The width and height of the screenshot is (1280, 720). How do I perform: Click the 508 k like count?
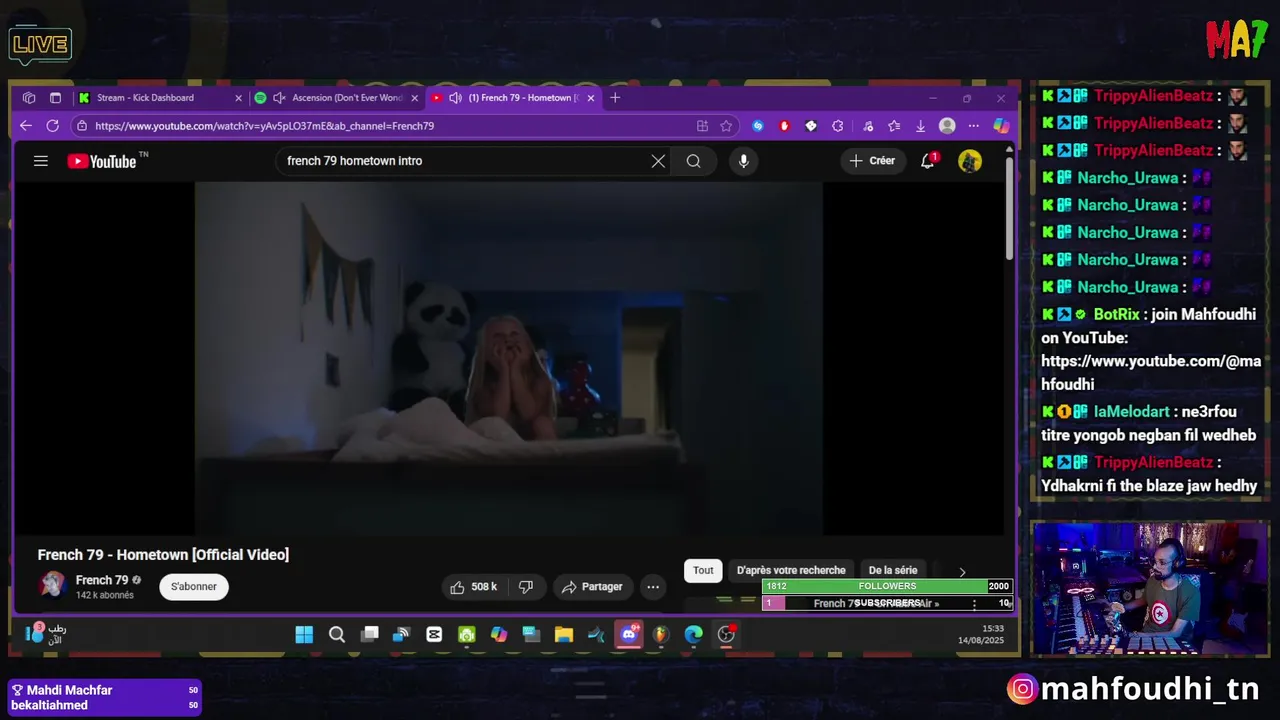[484, 587]
